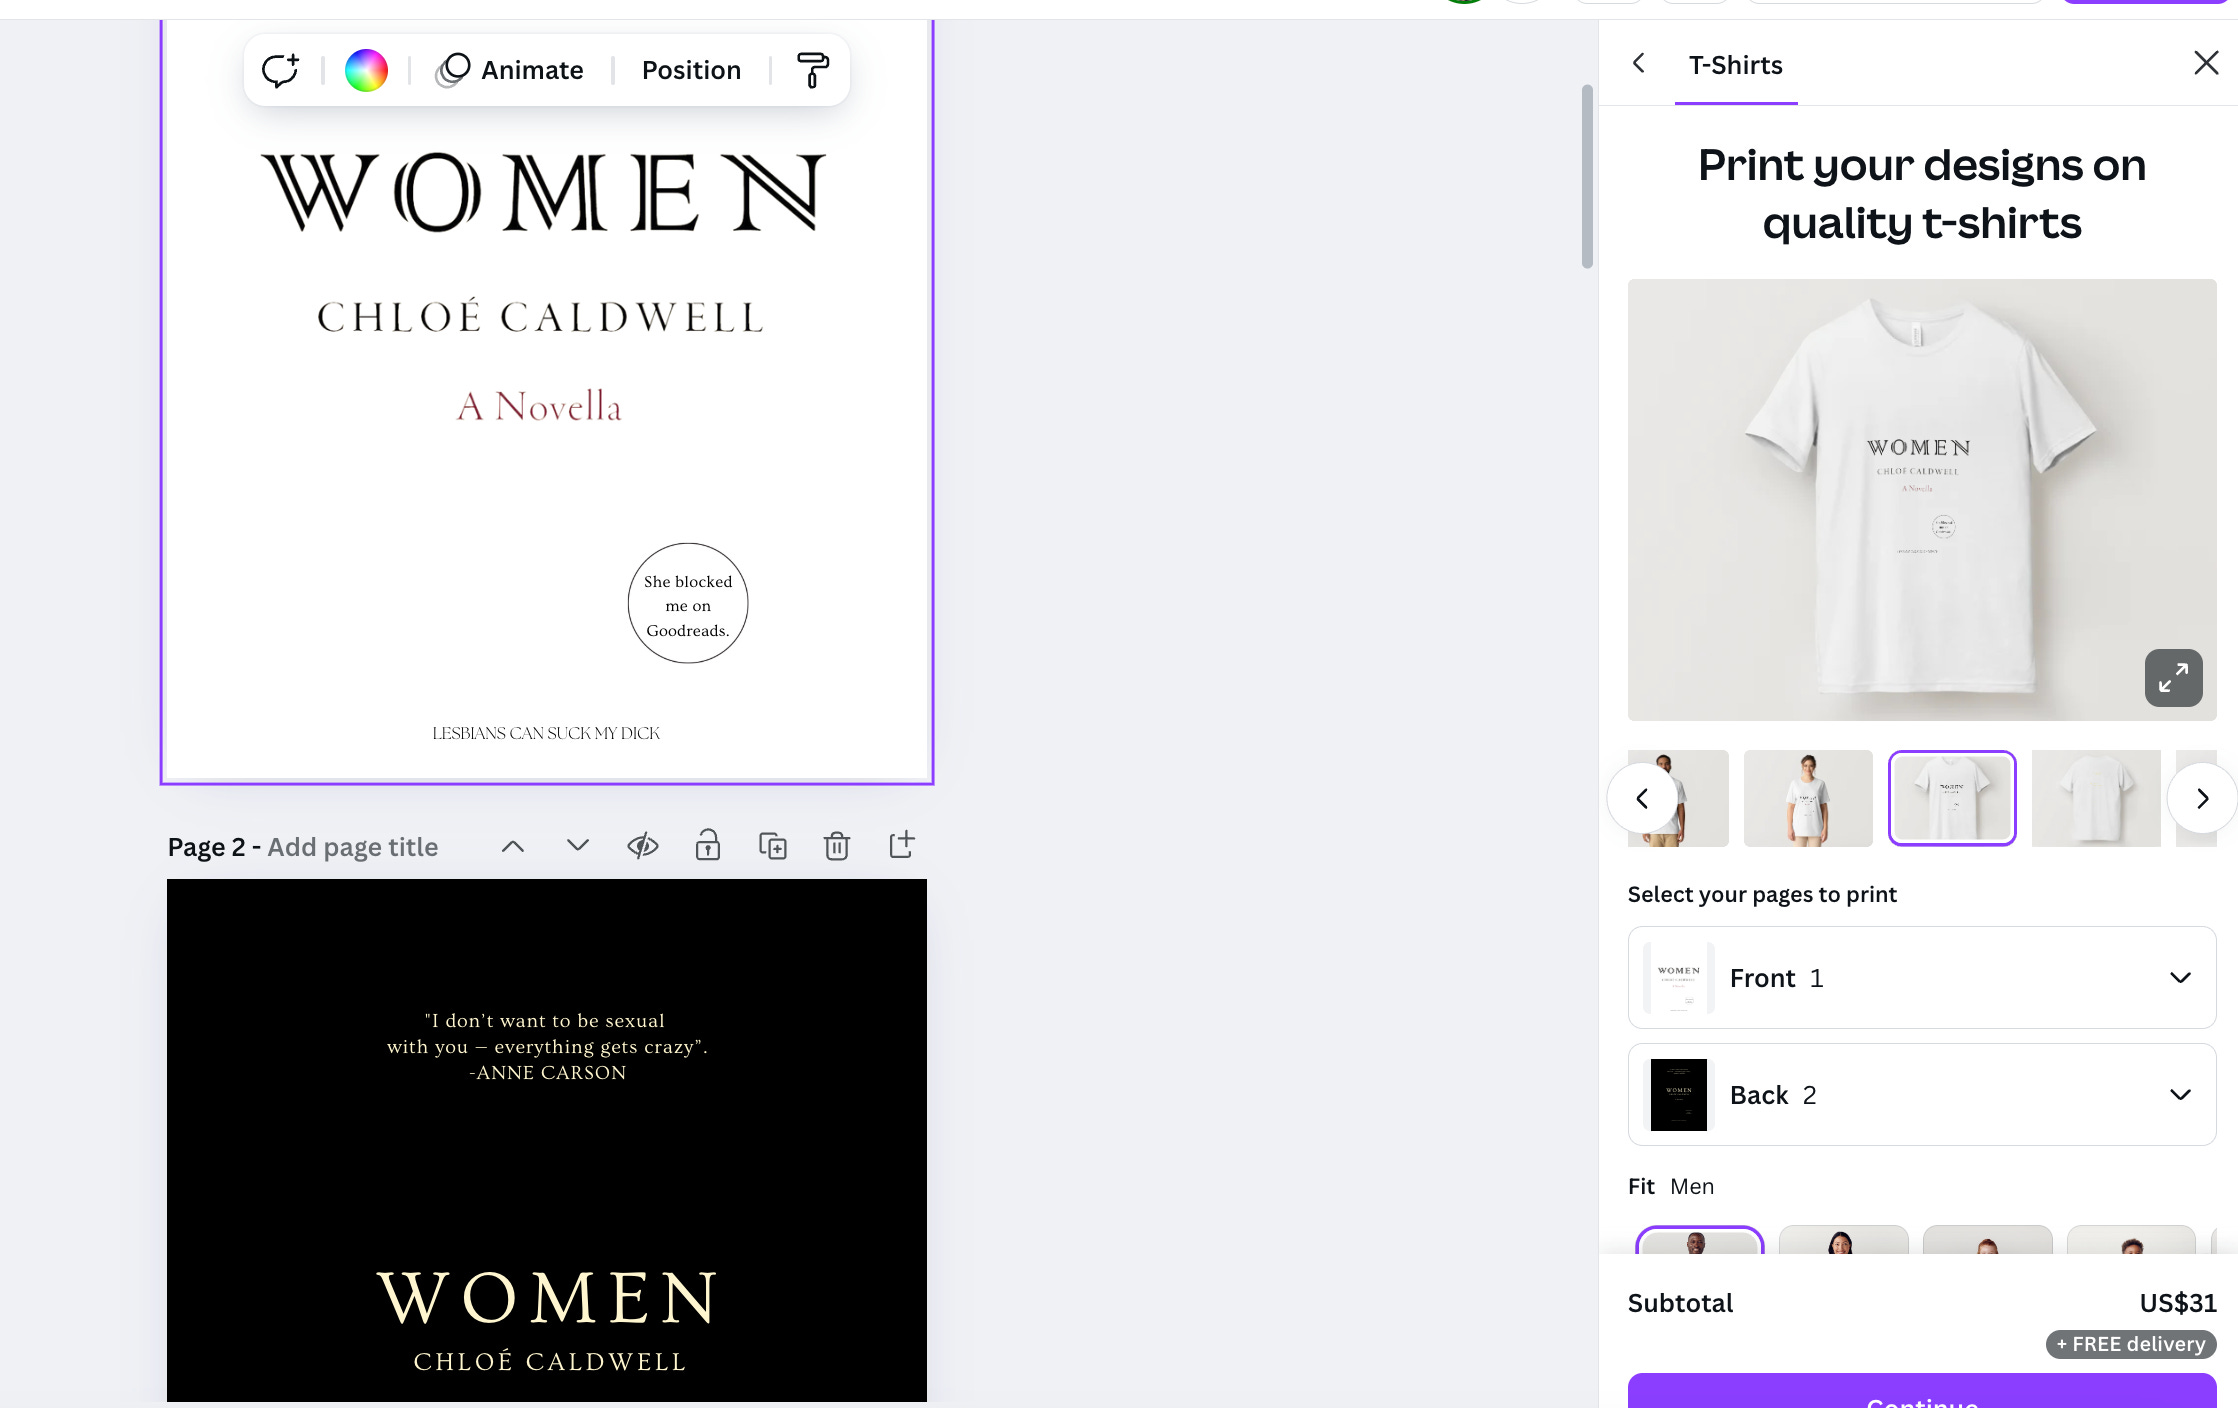The image size is (2238, 1408).
Task: Select the WOMEN title on page 1
Action: pyautogui.click(x=543, y=193)
